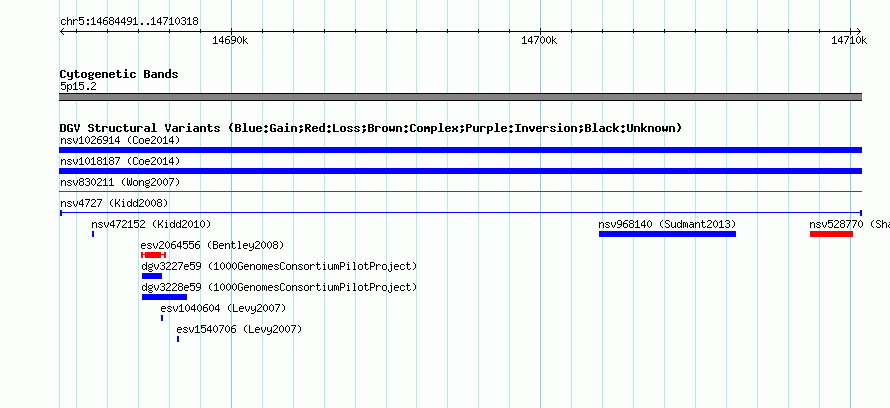The width and height of the screenshot is (890, 408).
Task: Open the nsv968140 (Sudmant2013) label
Action: [667, 224]
